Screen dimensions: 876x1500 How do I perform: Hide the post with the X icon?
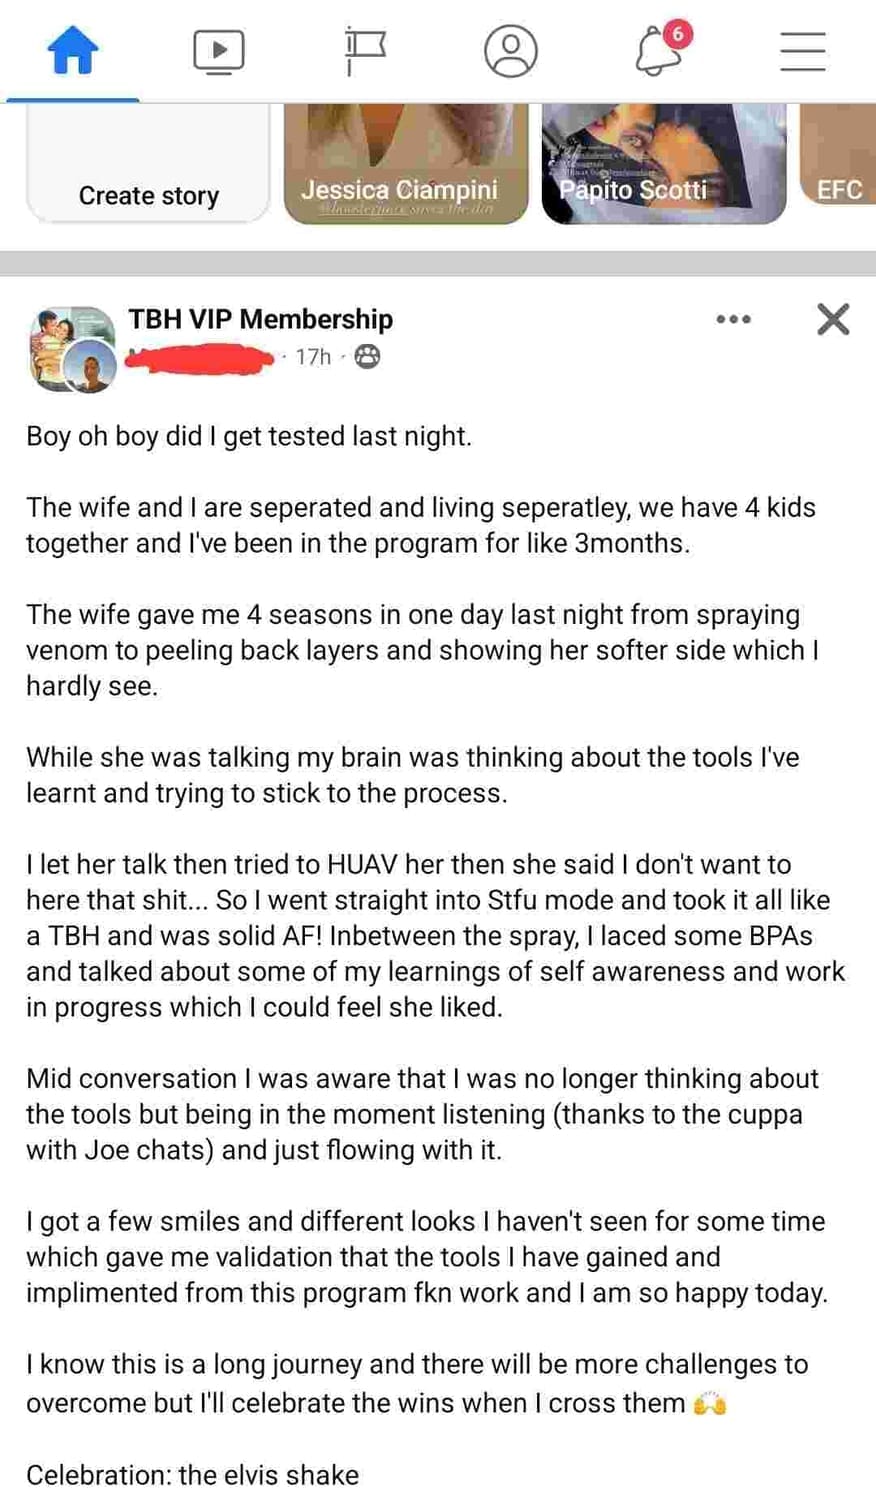(x=833, y=319)
